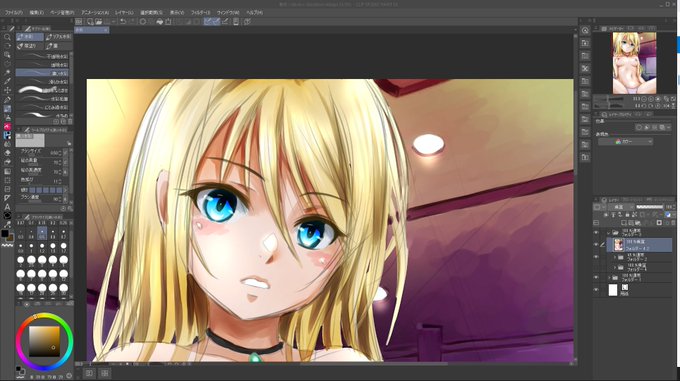Hide the selected フォルダー4 2 layer

(x=596, y=245)
